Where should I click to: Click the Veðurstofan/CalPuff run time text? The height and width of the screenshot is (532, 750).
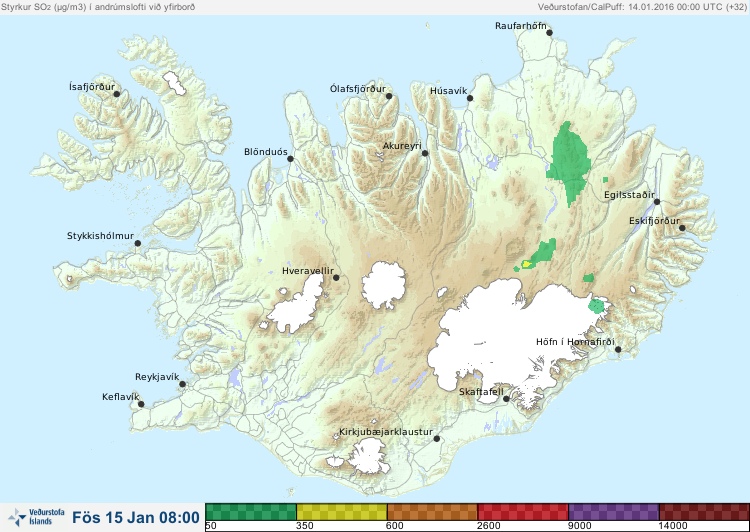(x=641, y=7)
